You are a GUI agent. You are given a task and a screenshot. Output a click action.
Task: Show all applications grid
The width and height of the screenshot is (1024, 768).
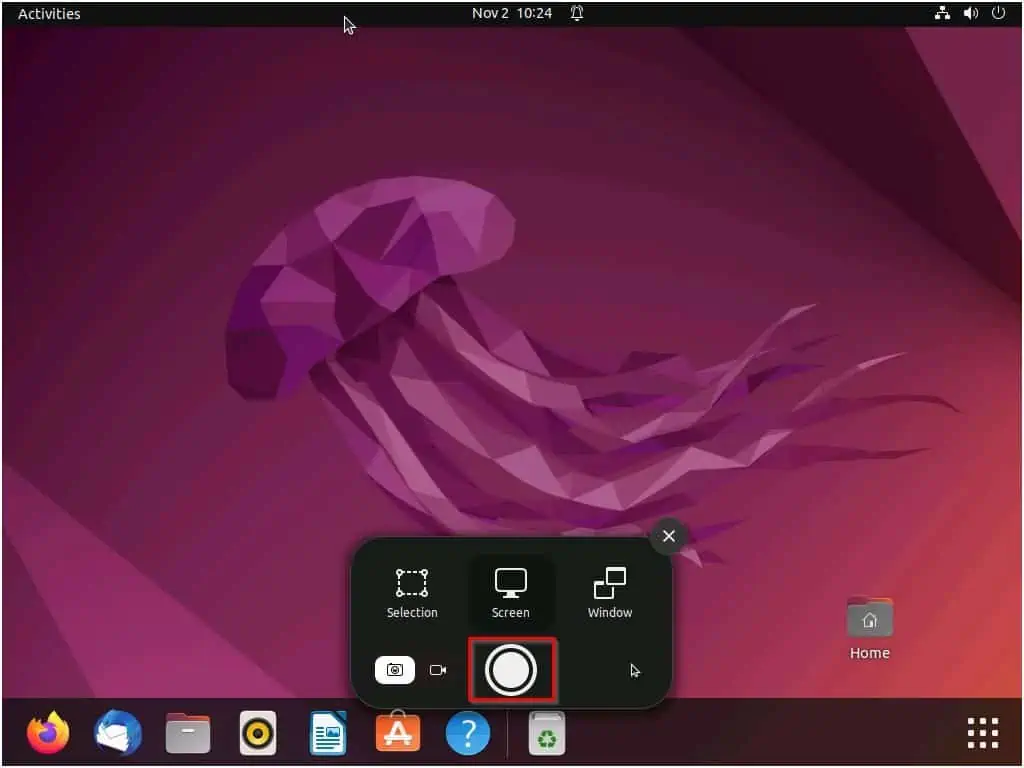(x=982, y=732)
